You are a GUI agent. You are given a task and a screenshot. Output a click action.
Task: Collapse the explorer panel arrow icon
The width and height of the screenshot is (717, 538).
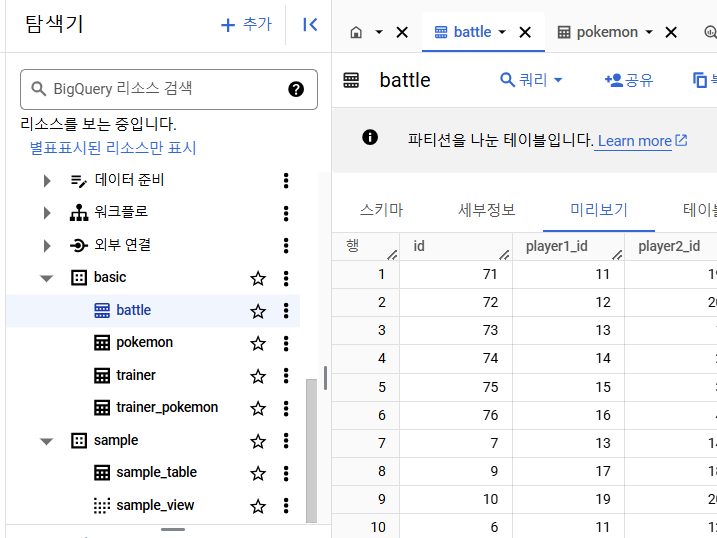(x=310, y=24)
